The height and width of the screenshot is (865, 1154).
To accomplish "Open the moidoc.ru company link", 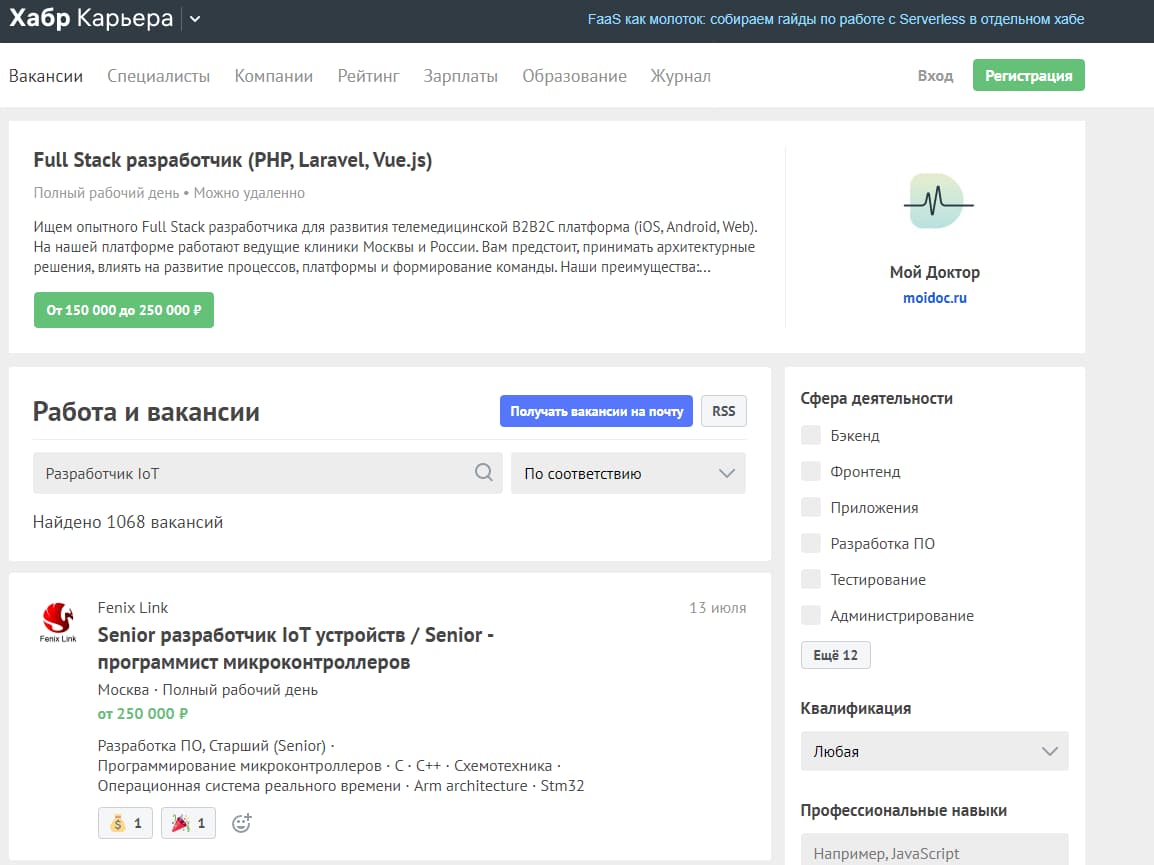I will click(x=934, y=297).
